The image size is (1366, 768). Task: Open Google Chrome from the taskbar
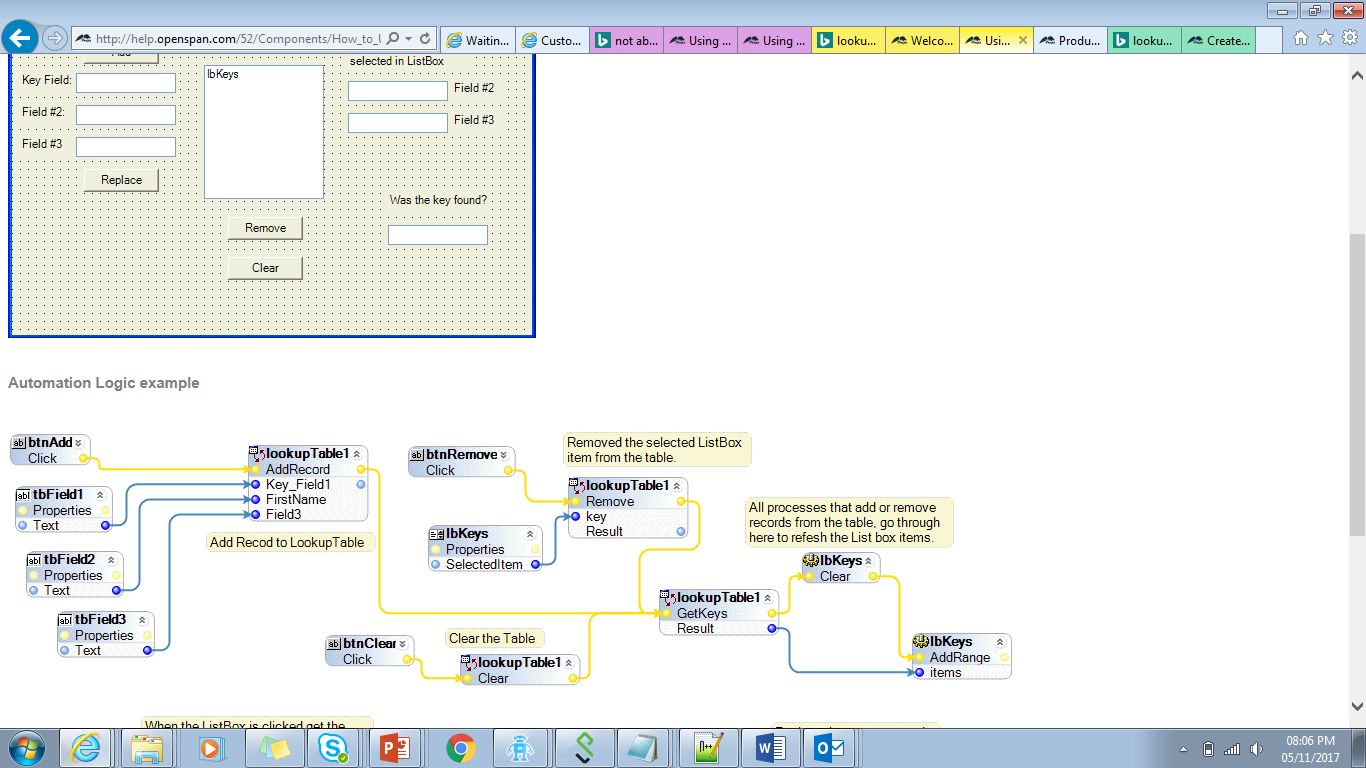coord(460,748)
